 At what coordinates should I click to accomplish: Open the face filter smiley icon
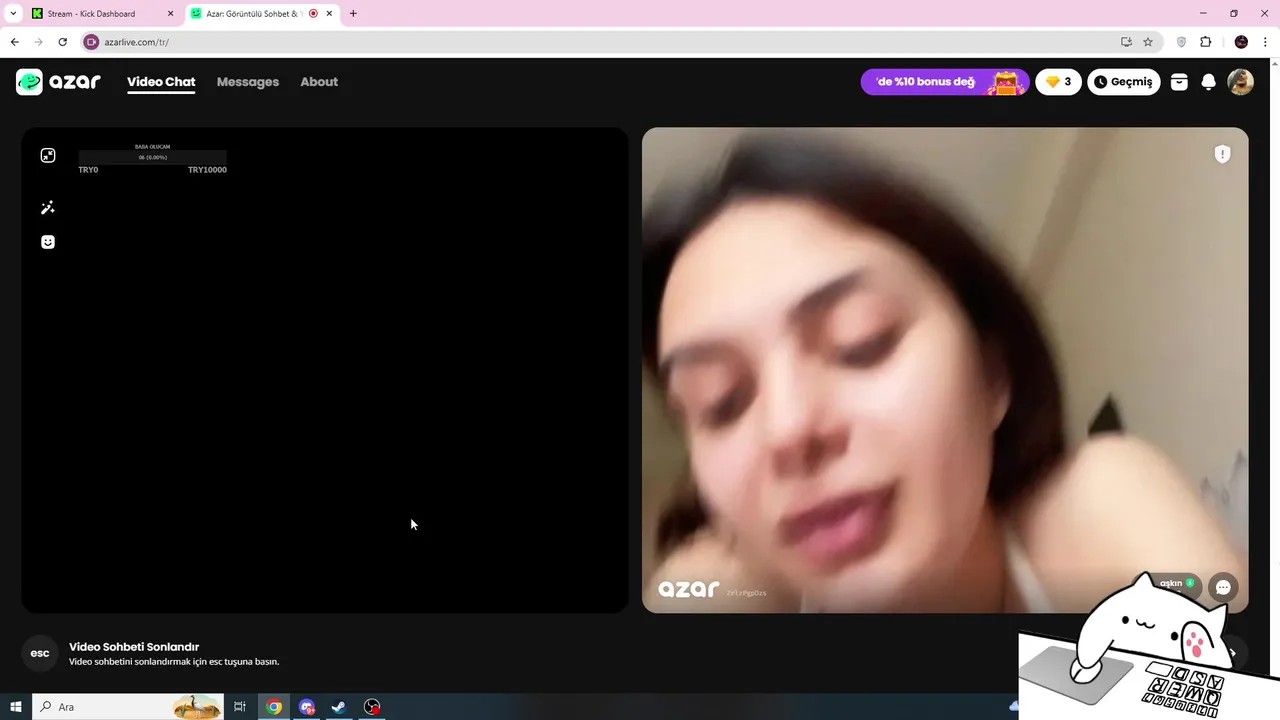pyautogui.click(x=48, y=242)
